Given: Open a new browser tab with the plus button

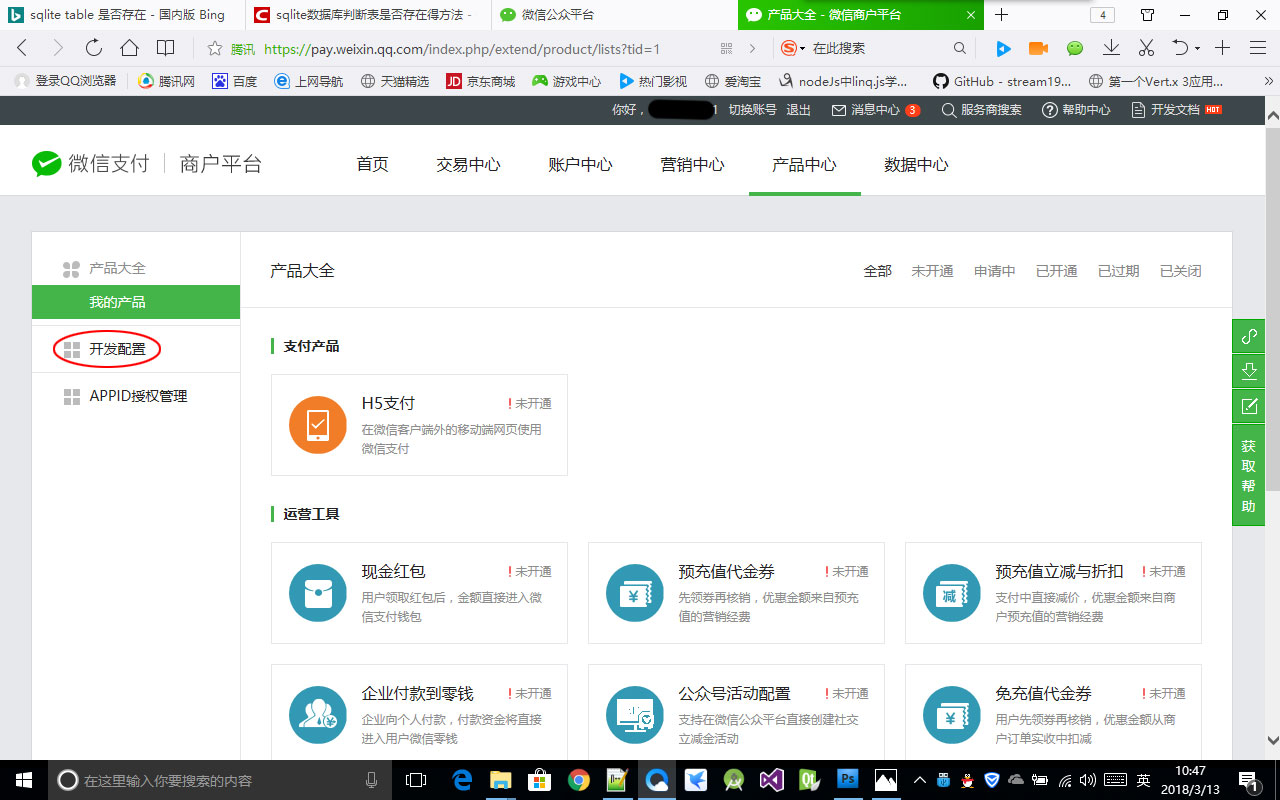Looking at the screenshot, I should tap(1001, 15).
